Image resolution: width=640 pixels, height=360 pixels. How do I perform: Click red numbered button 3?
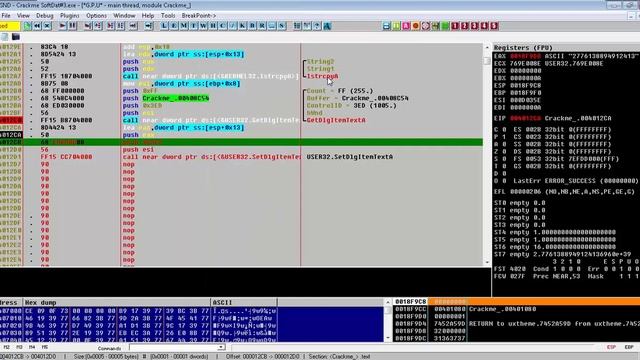click(x=474, y=26)
